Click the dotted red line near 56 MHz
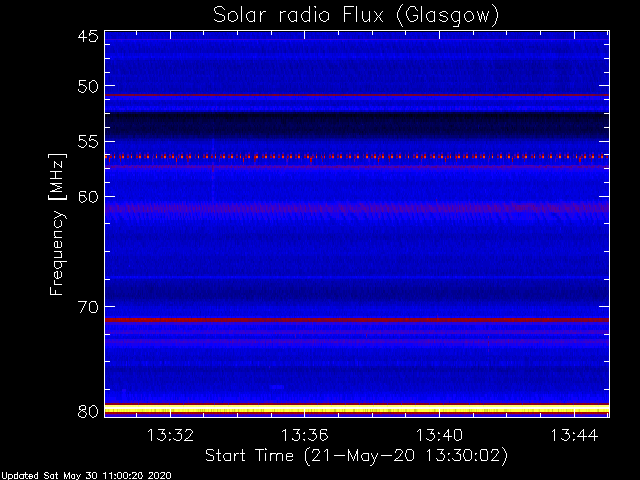Viewport: 640px width, 480px height. (x=357, y=157)
